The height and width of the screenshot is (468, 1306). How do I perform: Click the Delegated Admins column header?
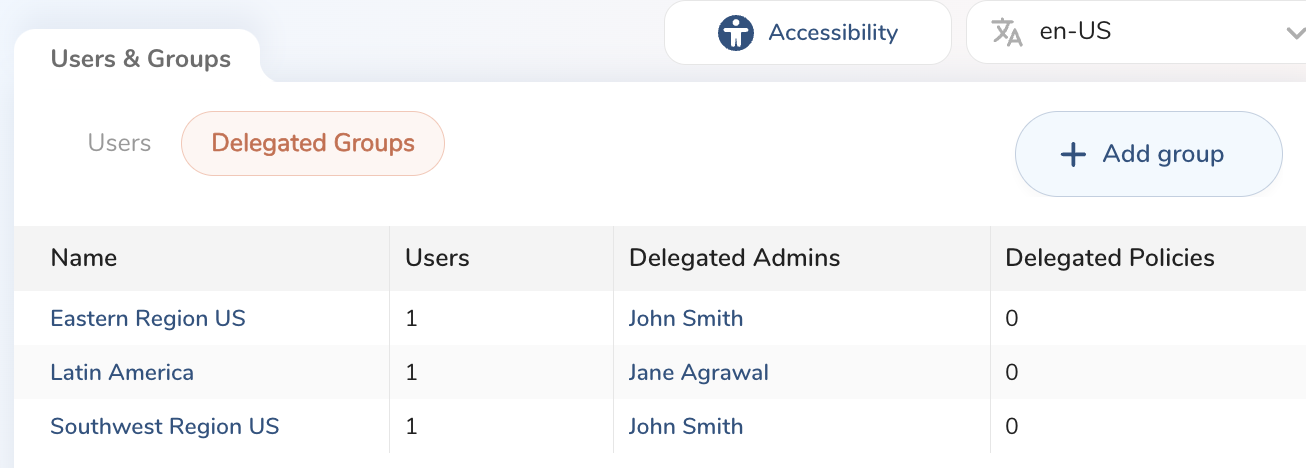[735, 258]
